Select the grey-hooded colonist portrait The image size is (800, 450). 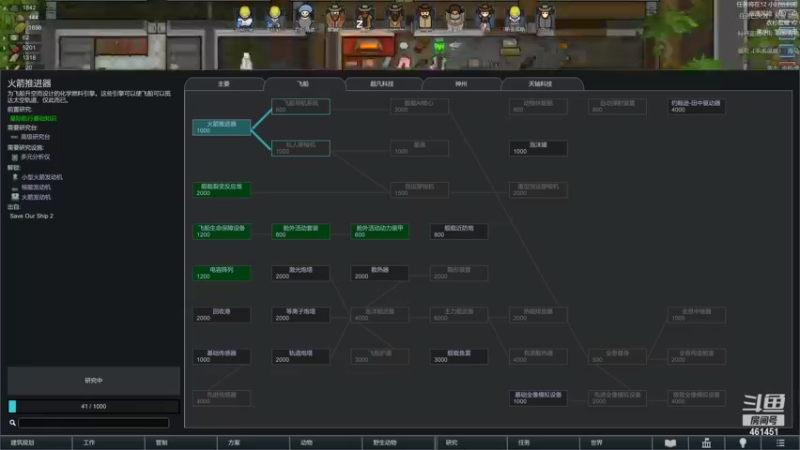click(305, 17)
